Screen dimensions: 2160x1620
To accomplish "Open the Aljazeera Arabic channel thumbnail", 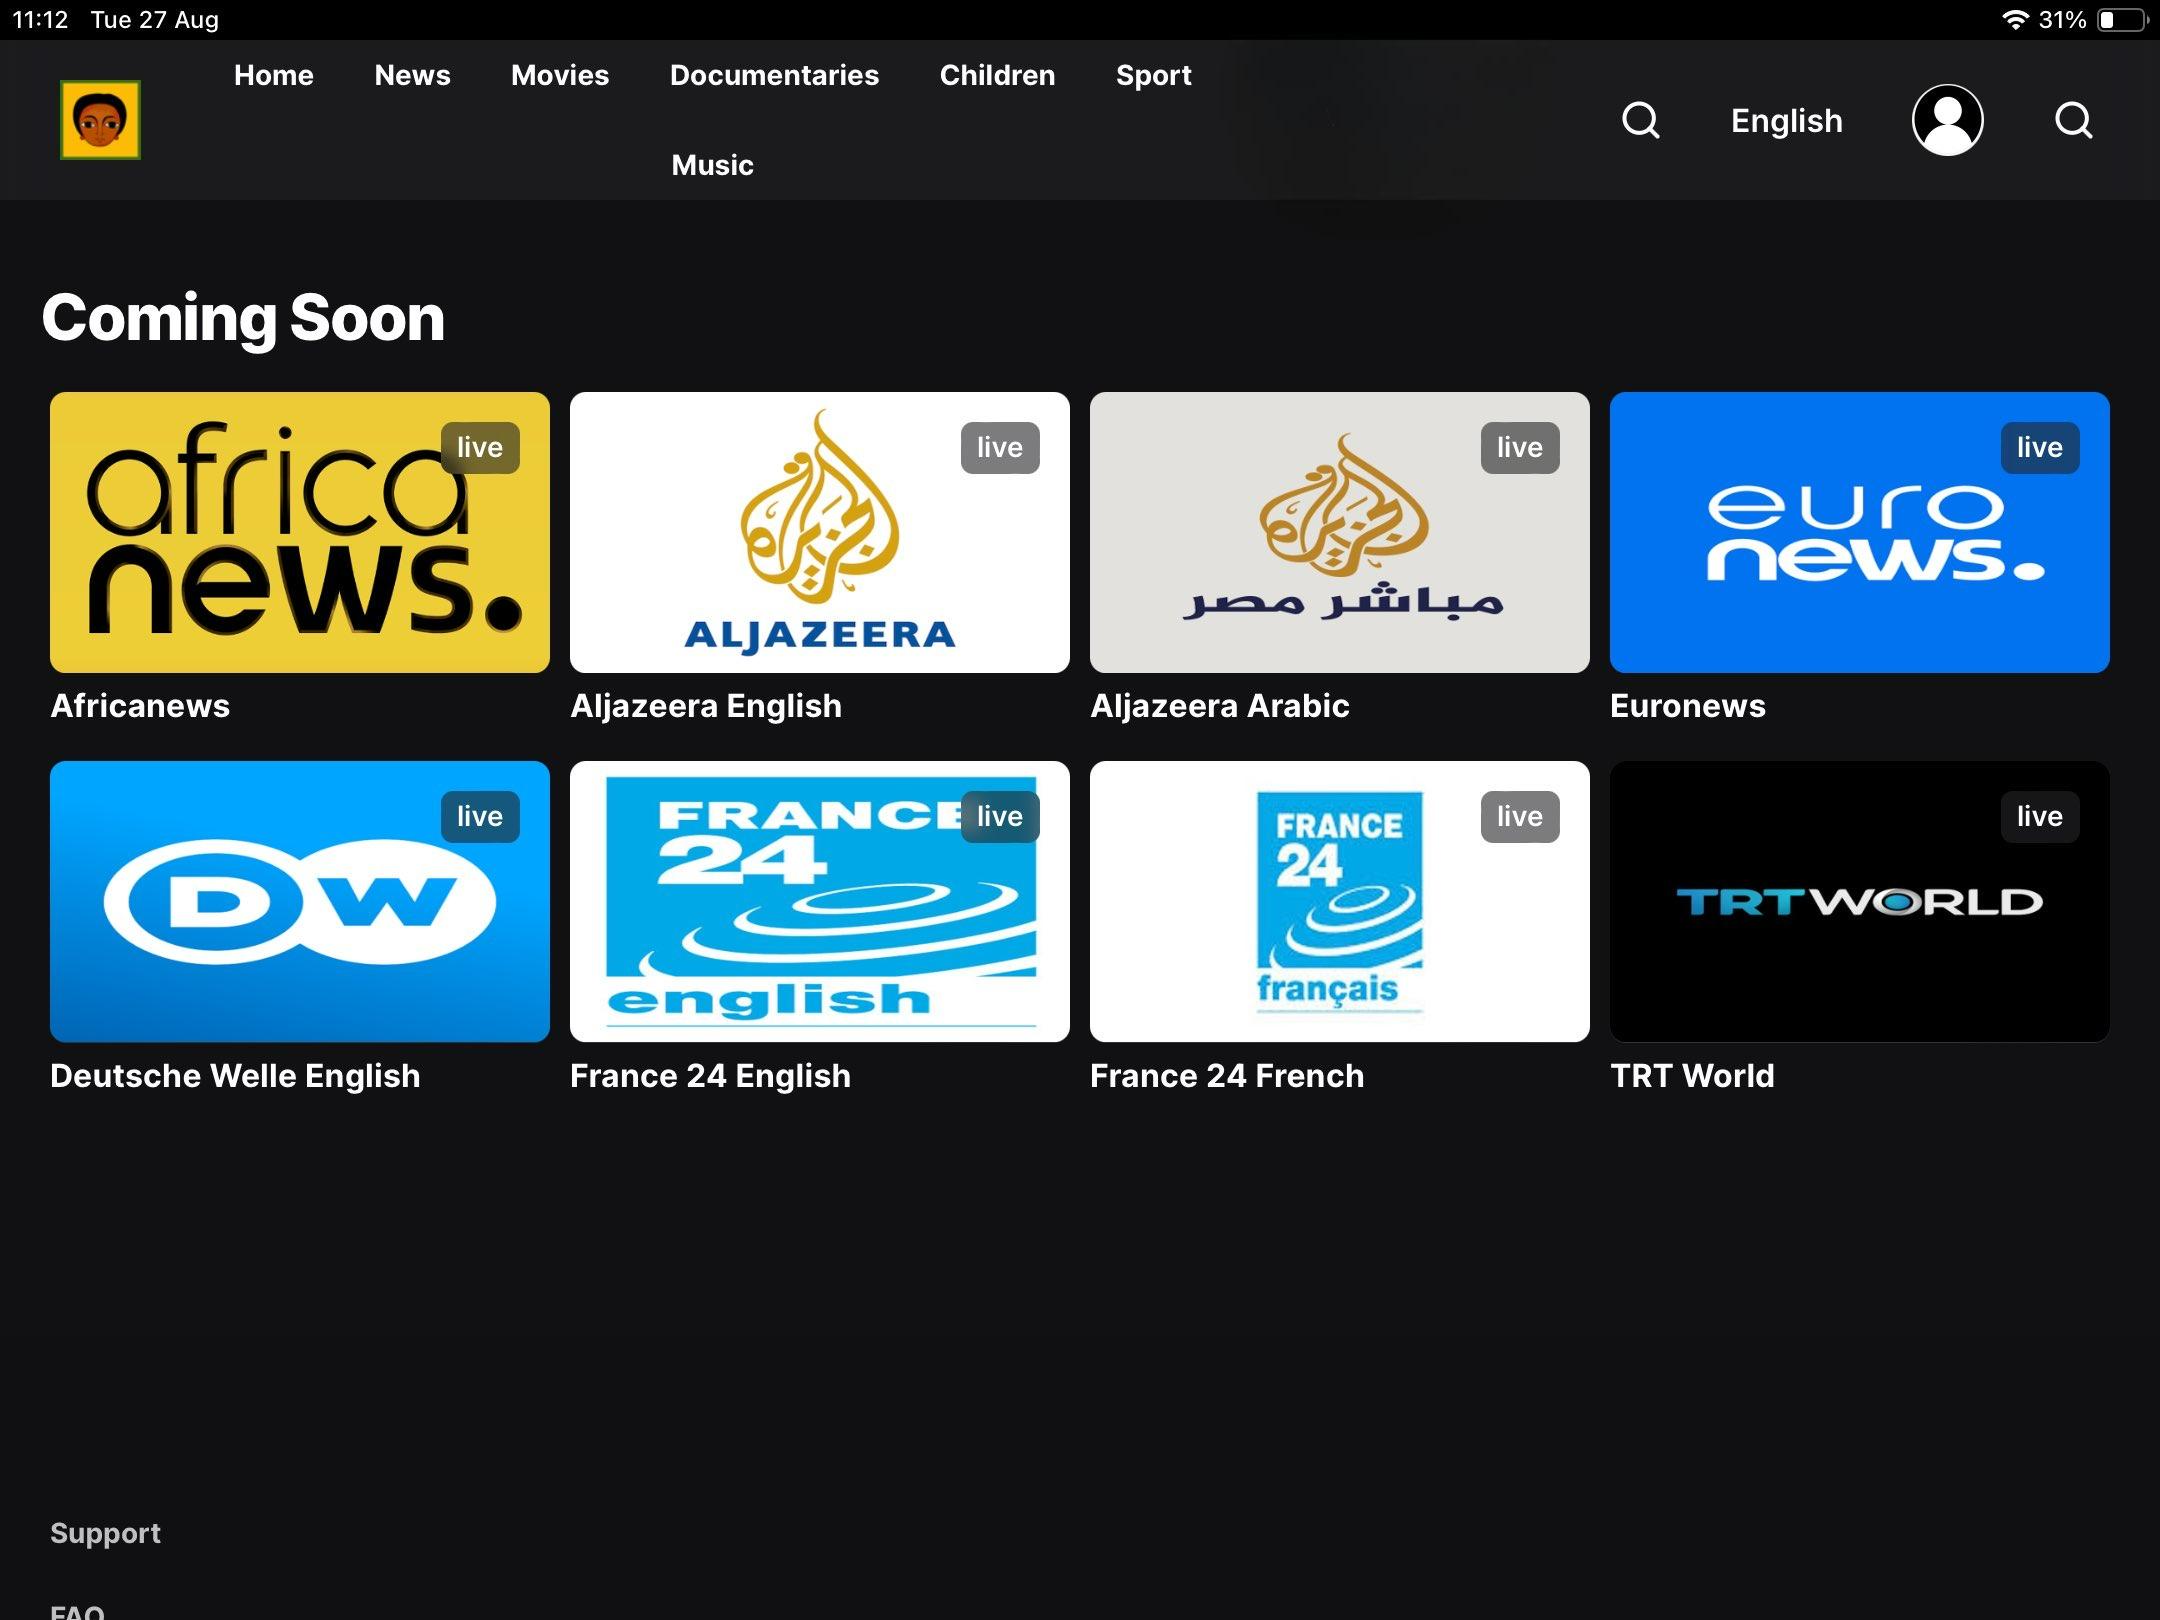I will [x=1340, y=532].
